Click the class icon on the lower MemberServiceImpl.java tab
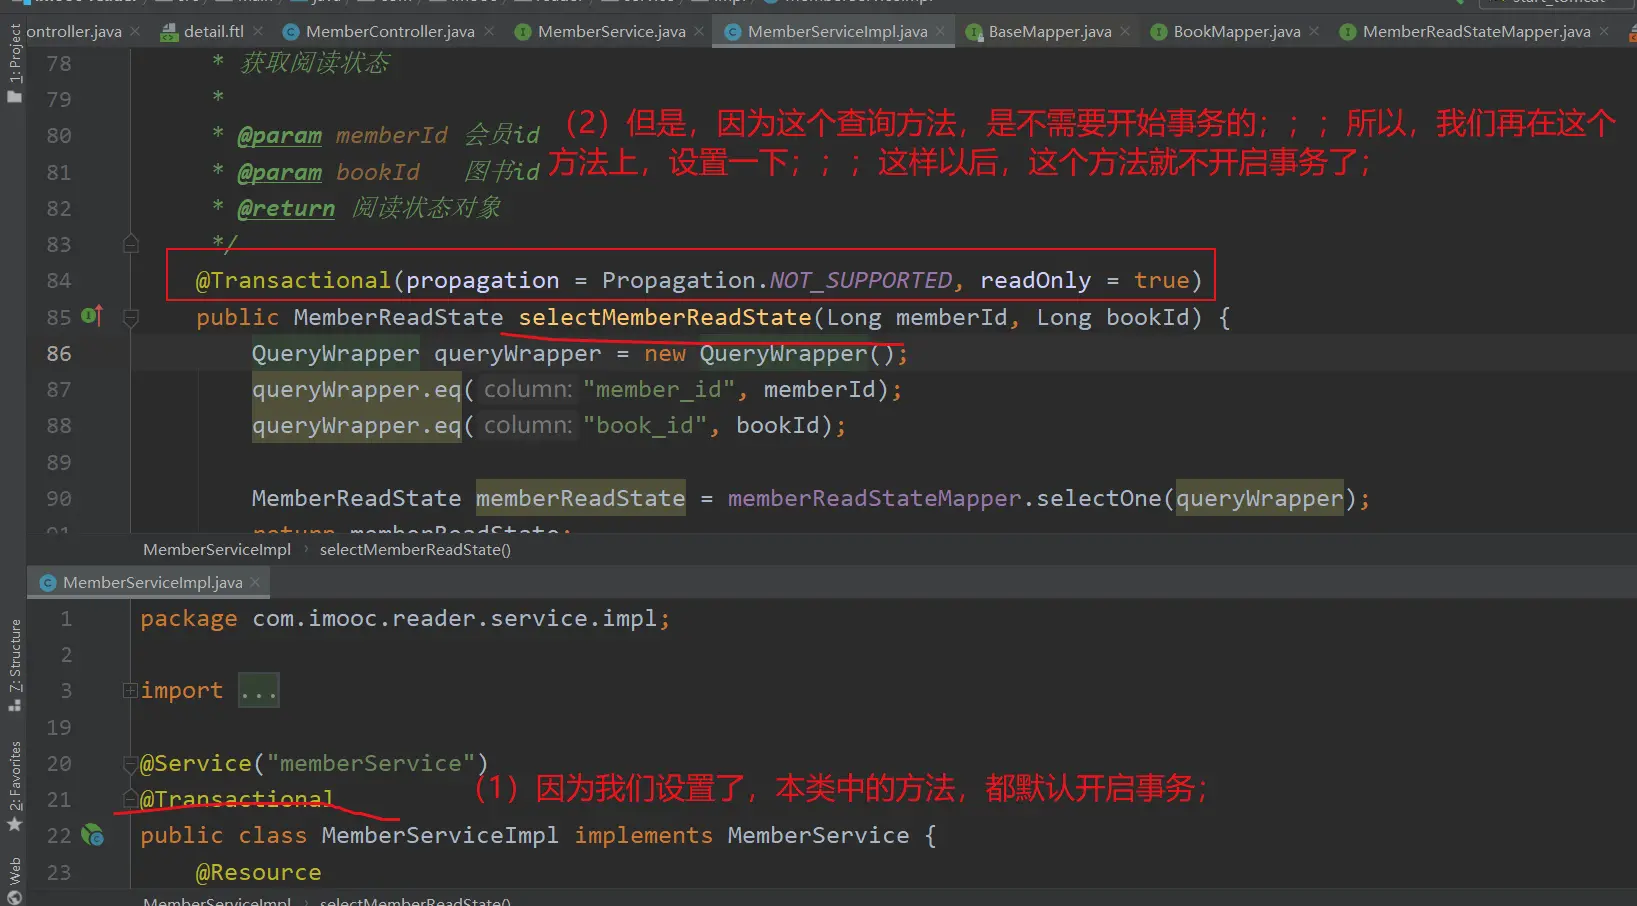The width and height of the screenshot is (1637, 906). pyautogui.click(x=48, y=583)
